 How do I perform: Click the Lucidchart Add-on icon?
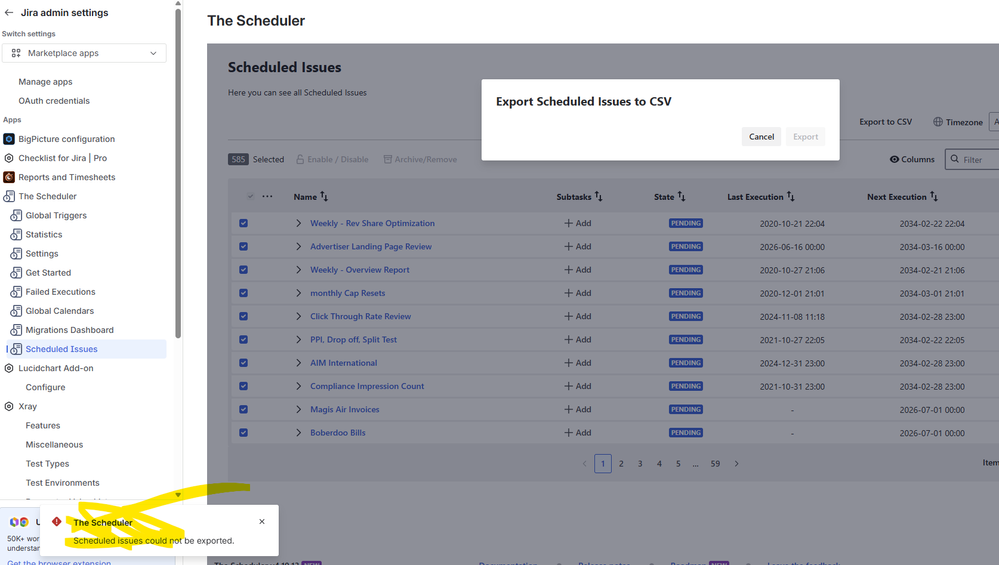coord(9,368)
